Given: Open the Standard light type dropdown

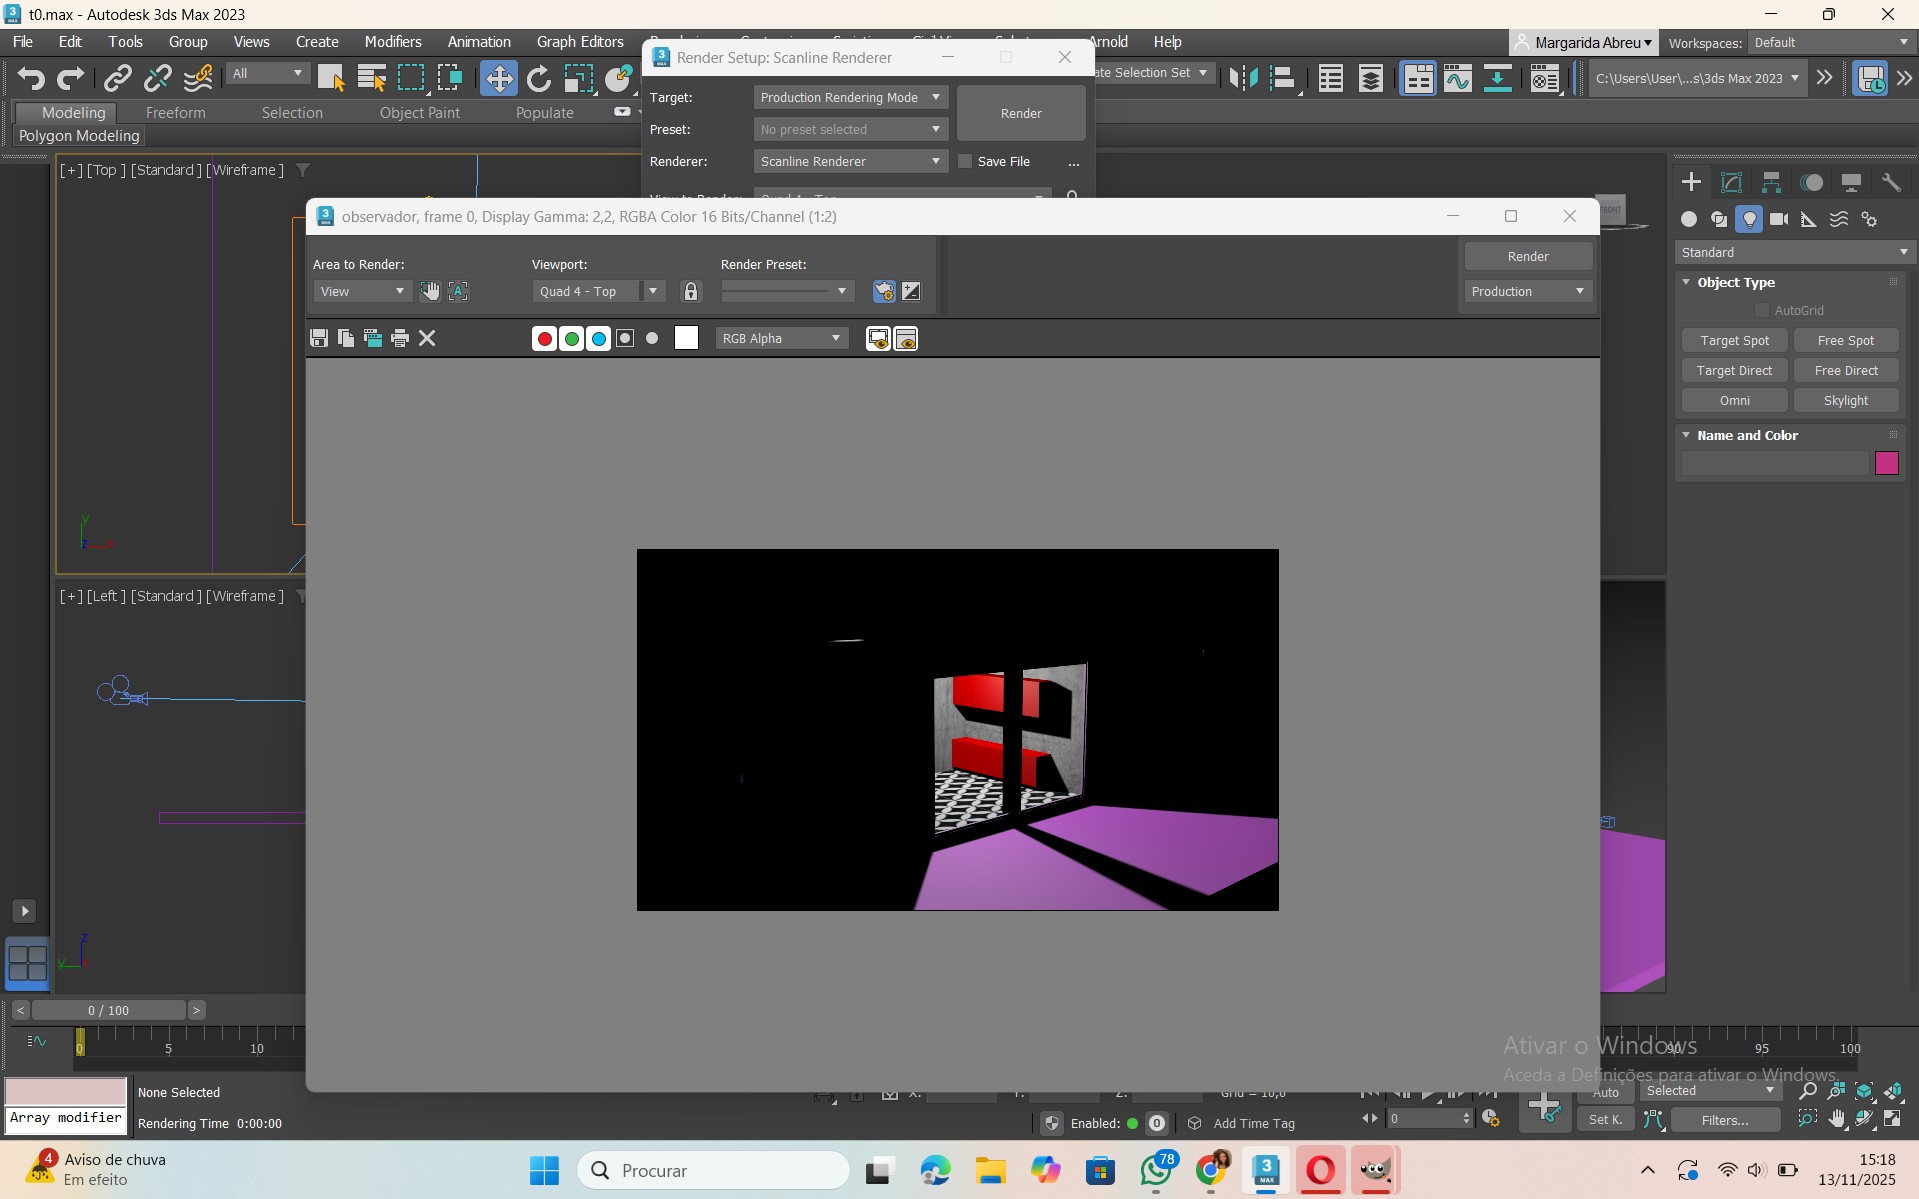Looking at the screenshot, I should click(1794, 252).
